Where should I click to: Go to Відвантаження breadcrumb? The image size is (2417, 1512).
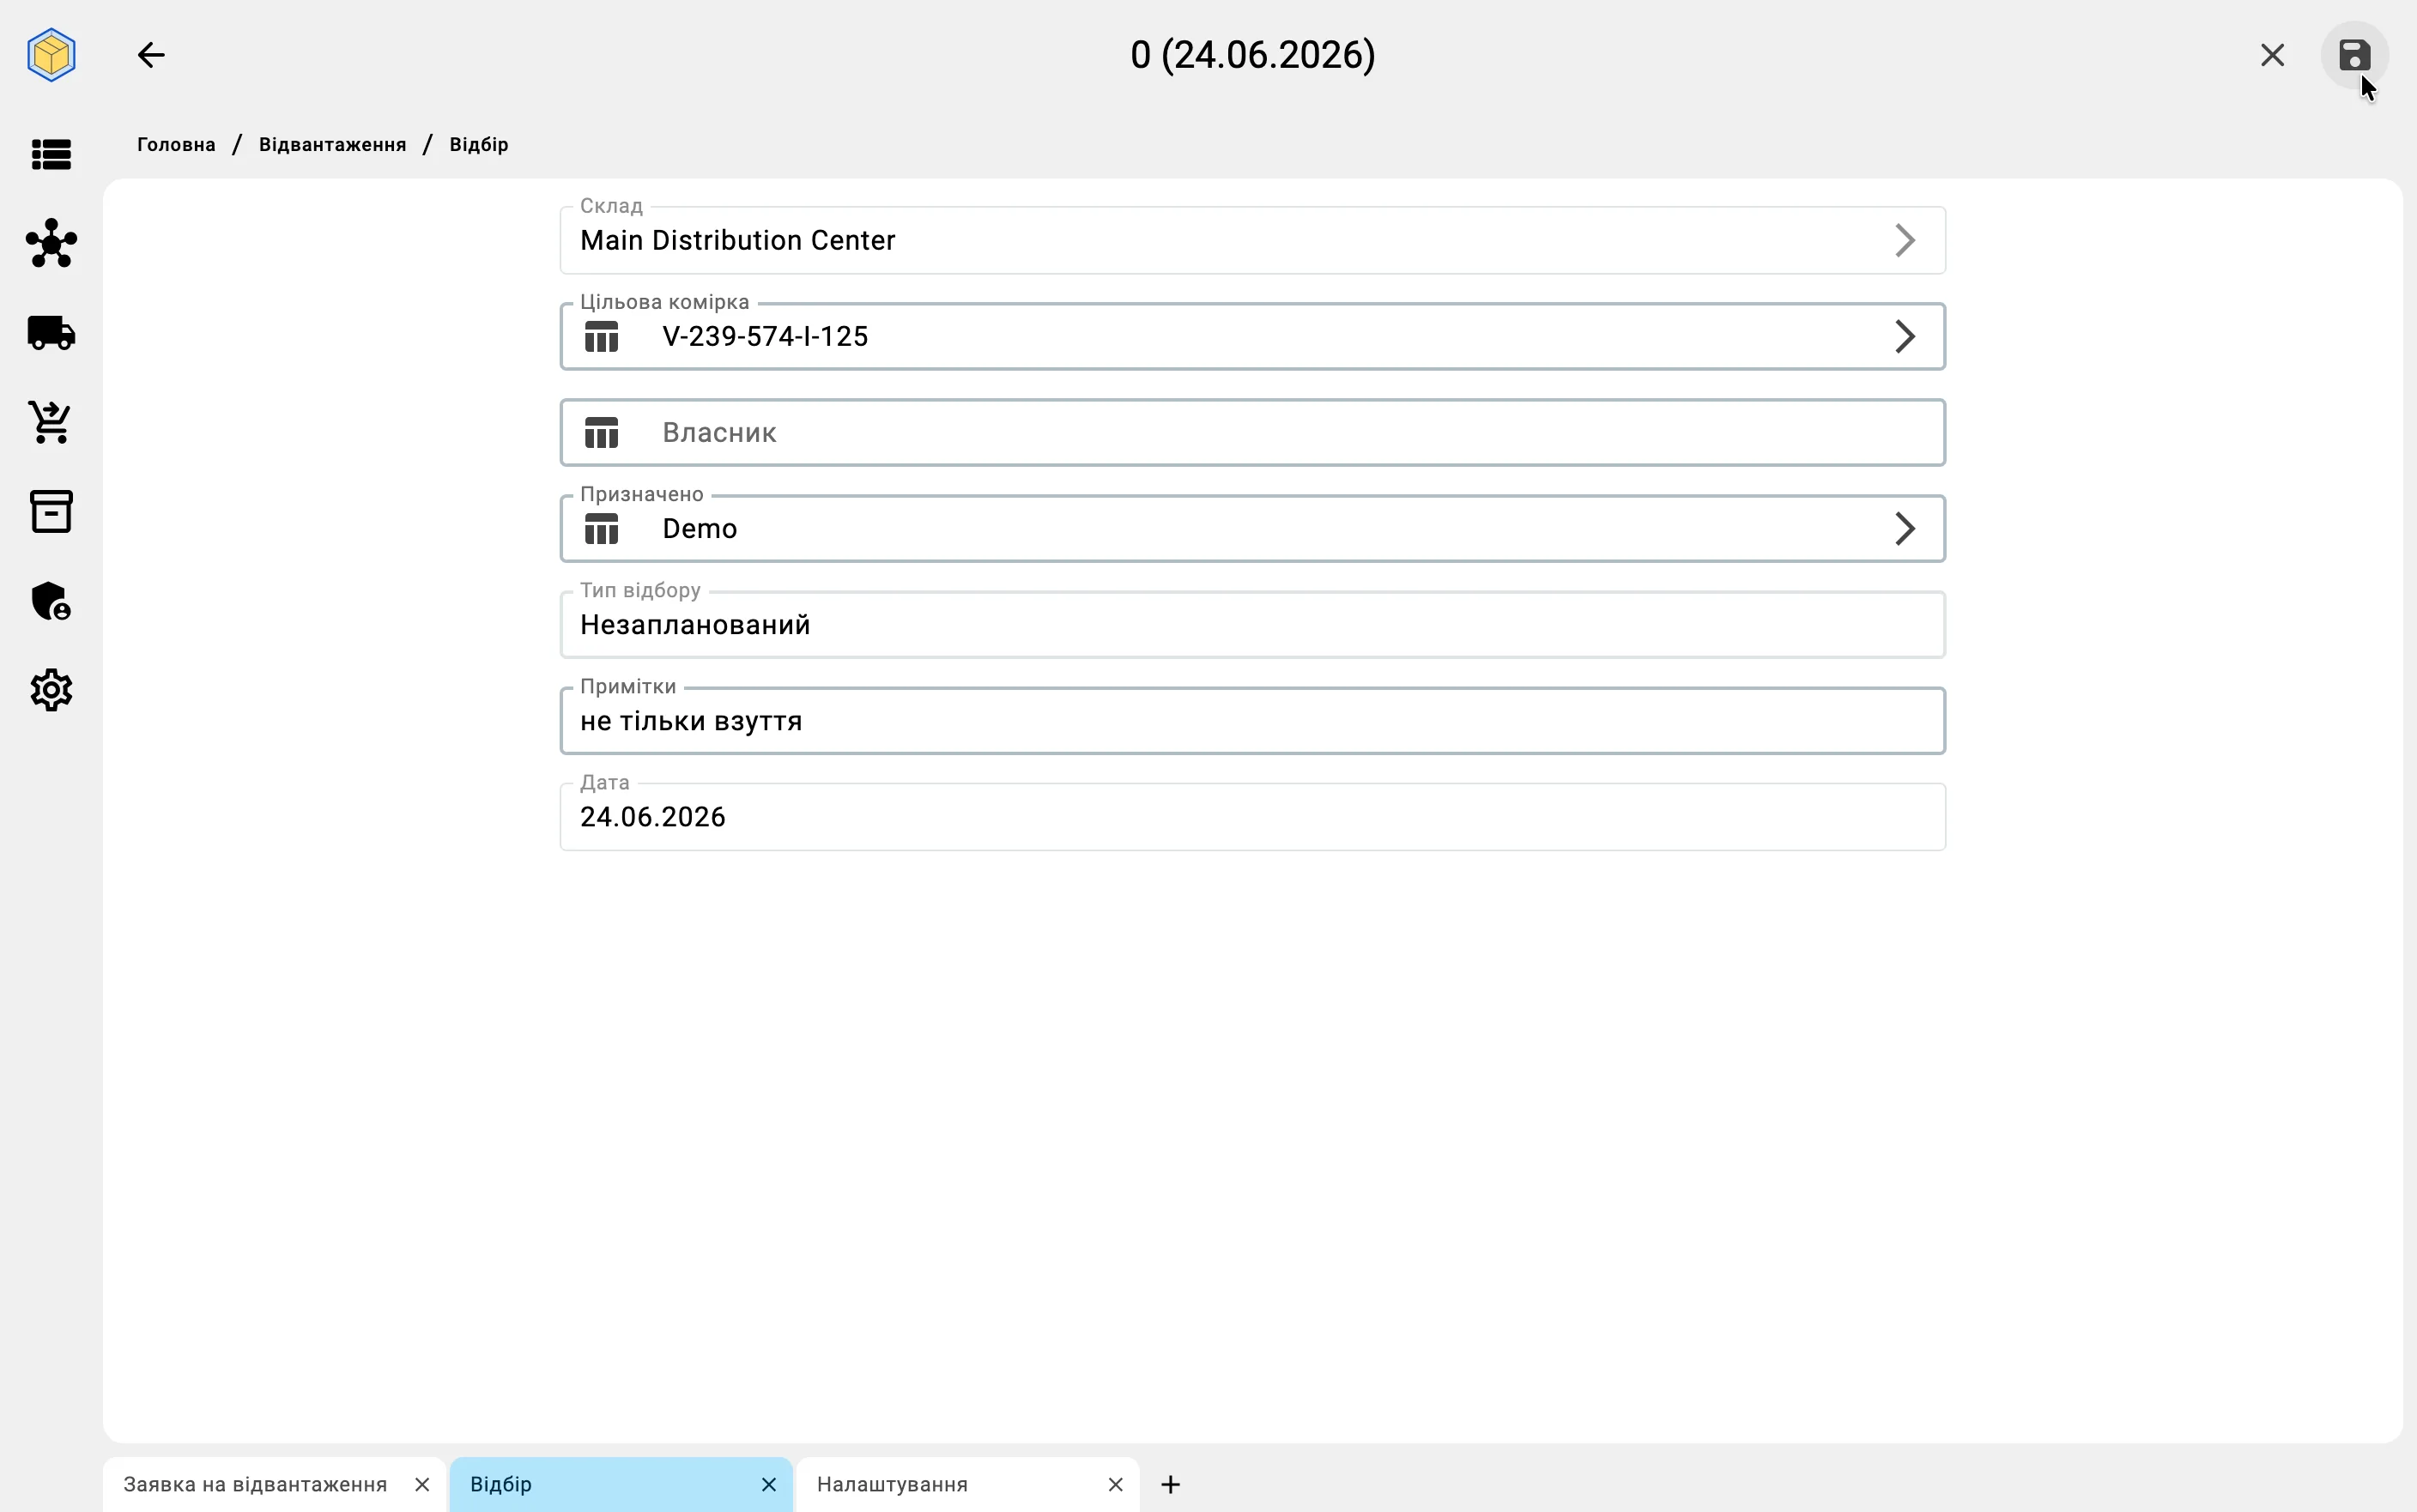pos(332,145)
